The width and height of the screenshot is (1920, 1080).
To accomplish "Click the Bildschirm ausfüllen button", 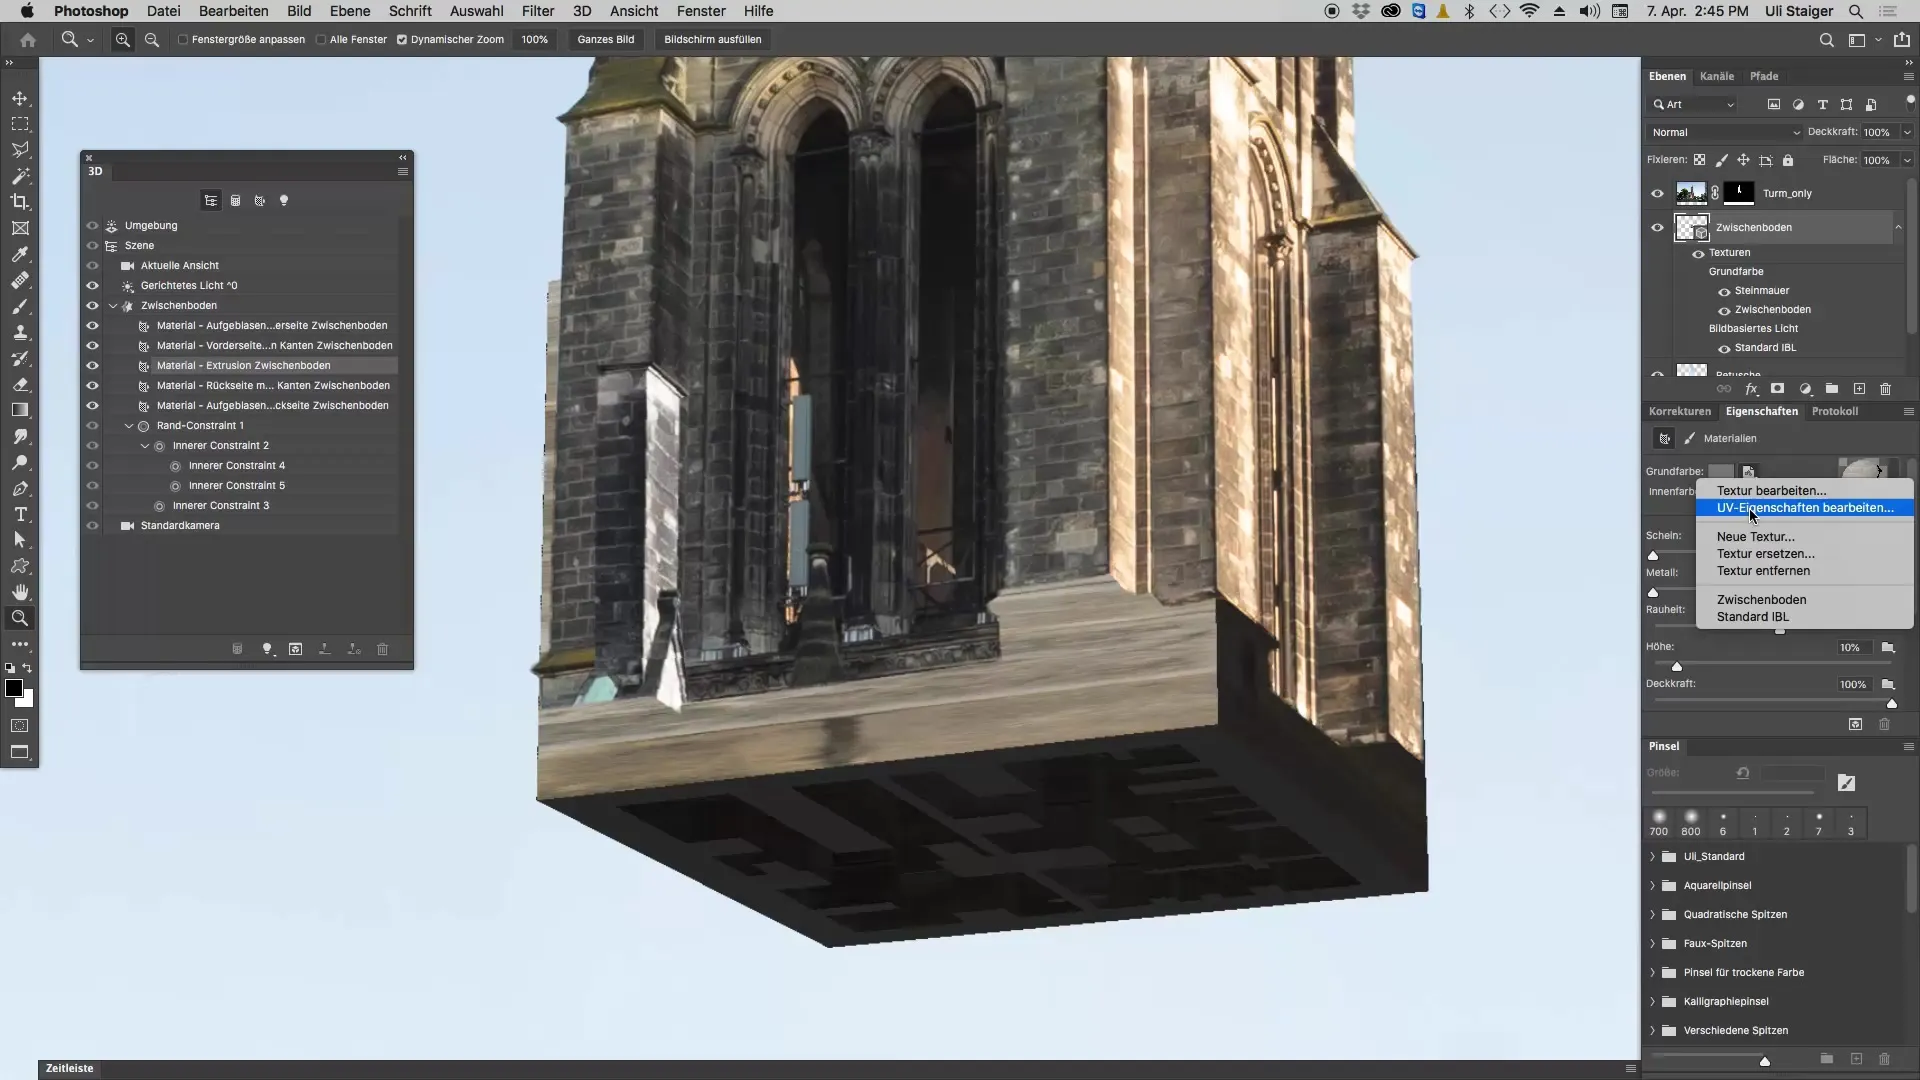I will (x=712, y=40).
